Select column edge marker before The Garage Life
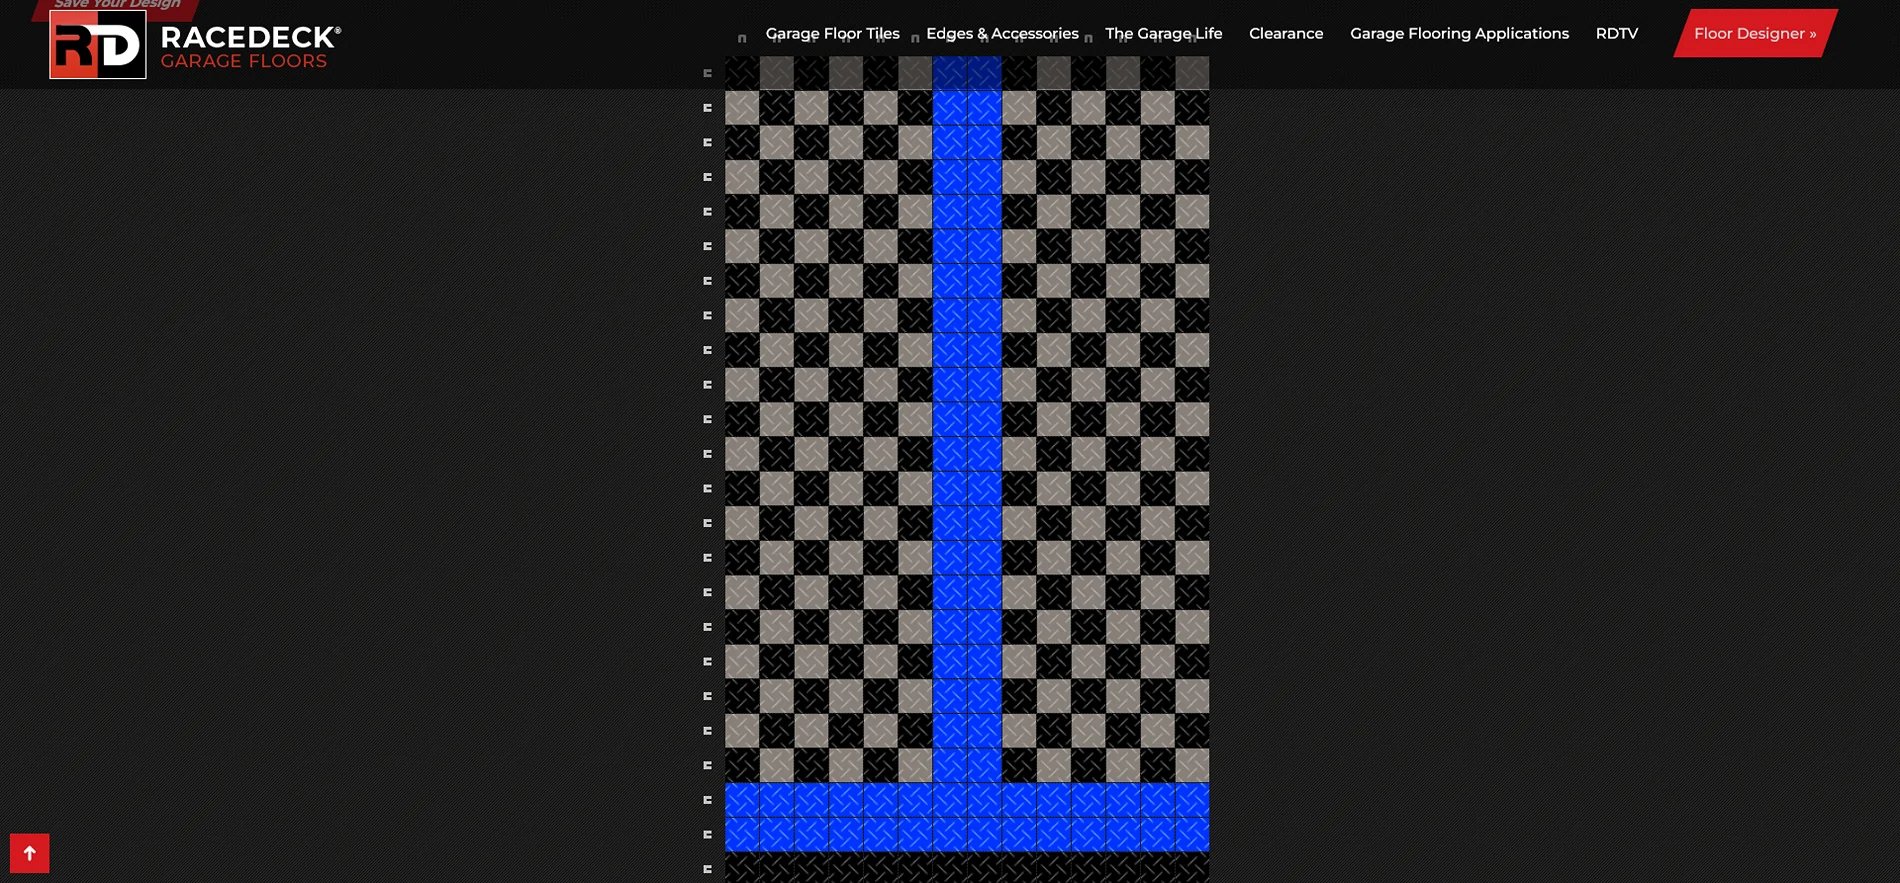 (1088, 39)
